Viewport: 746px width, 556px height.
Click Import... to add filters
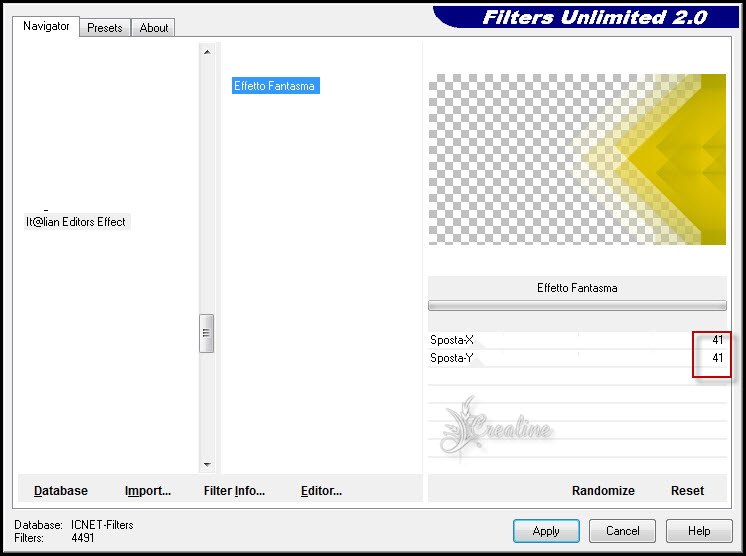(148, 491)
